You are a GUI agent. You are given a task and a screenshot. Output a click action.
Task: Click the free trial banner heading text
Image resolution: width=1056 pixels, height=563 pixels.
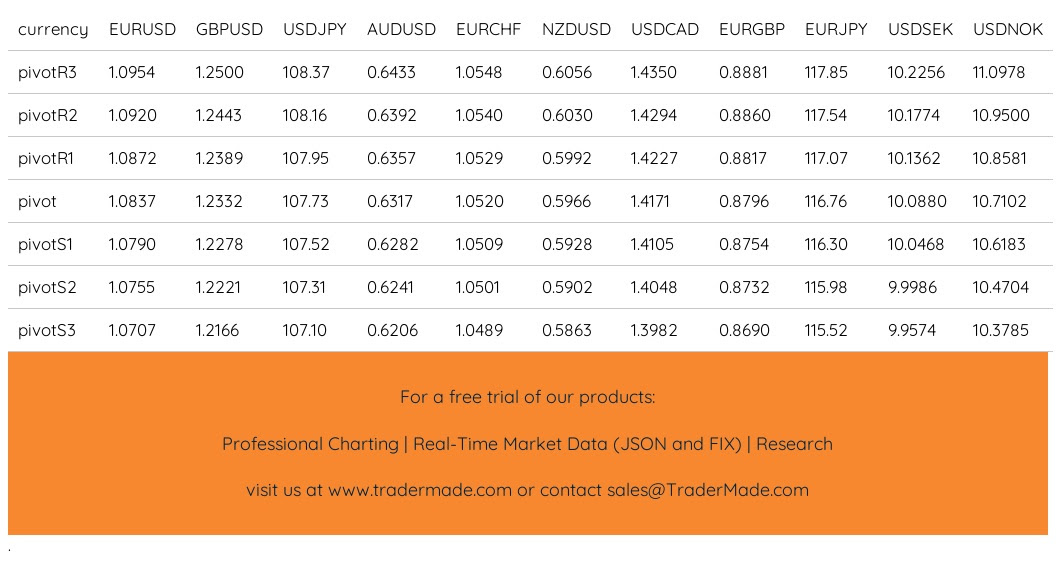point(527,397)
